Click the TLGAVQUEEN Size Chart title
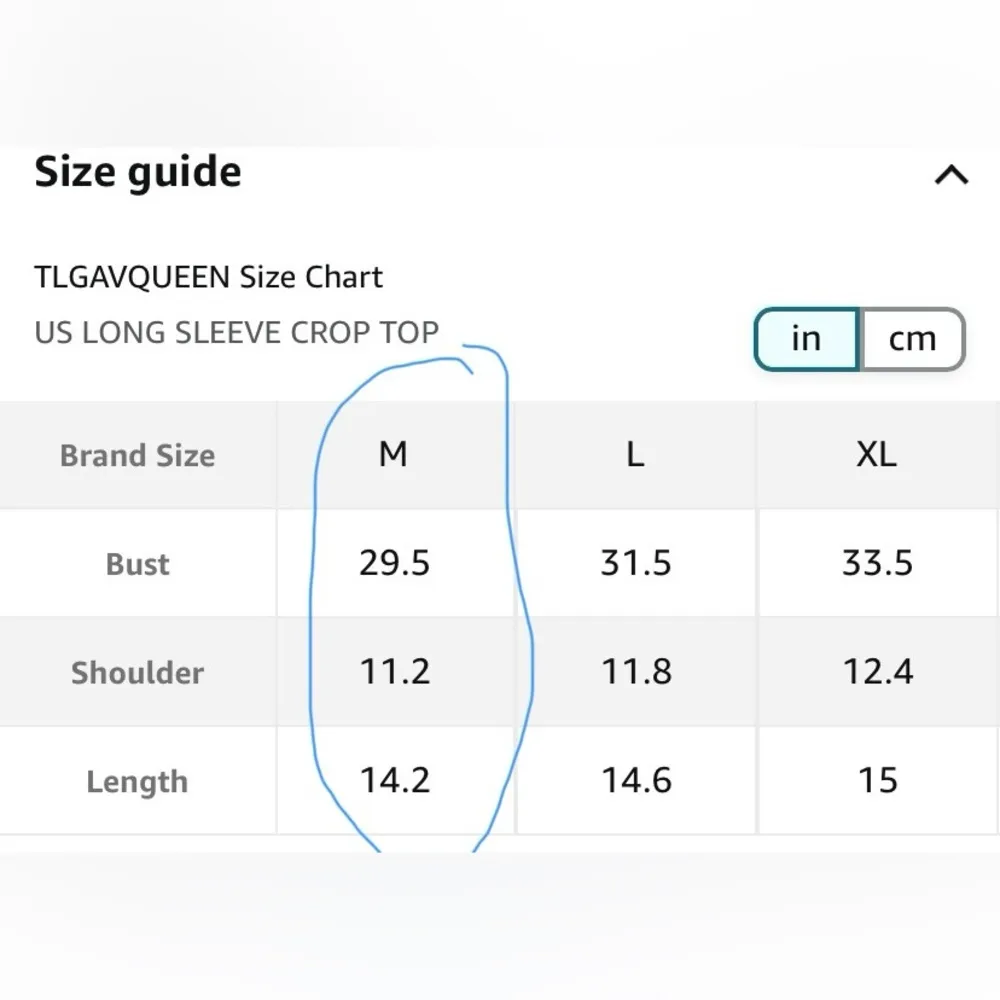Screen dimensions: 1000x1000 pyautogui.click(x=209, y=277)
